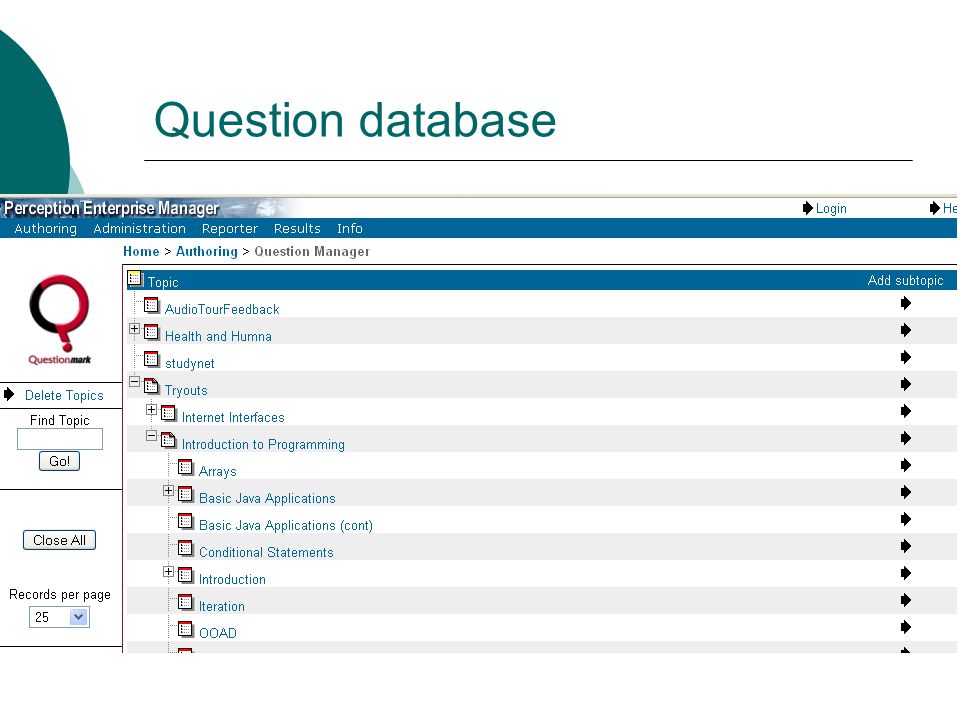960x720 pixels.
Task: Open the Authoring menu
Action: (46, 228)
